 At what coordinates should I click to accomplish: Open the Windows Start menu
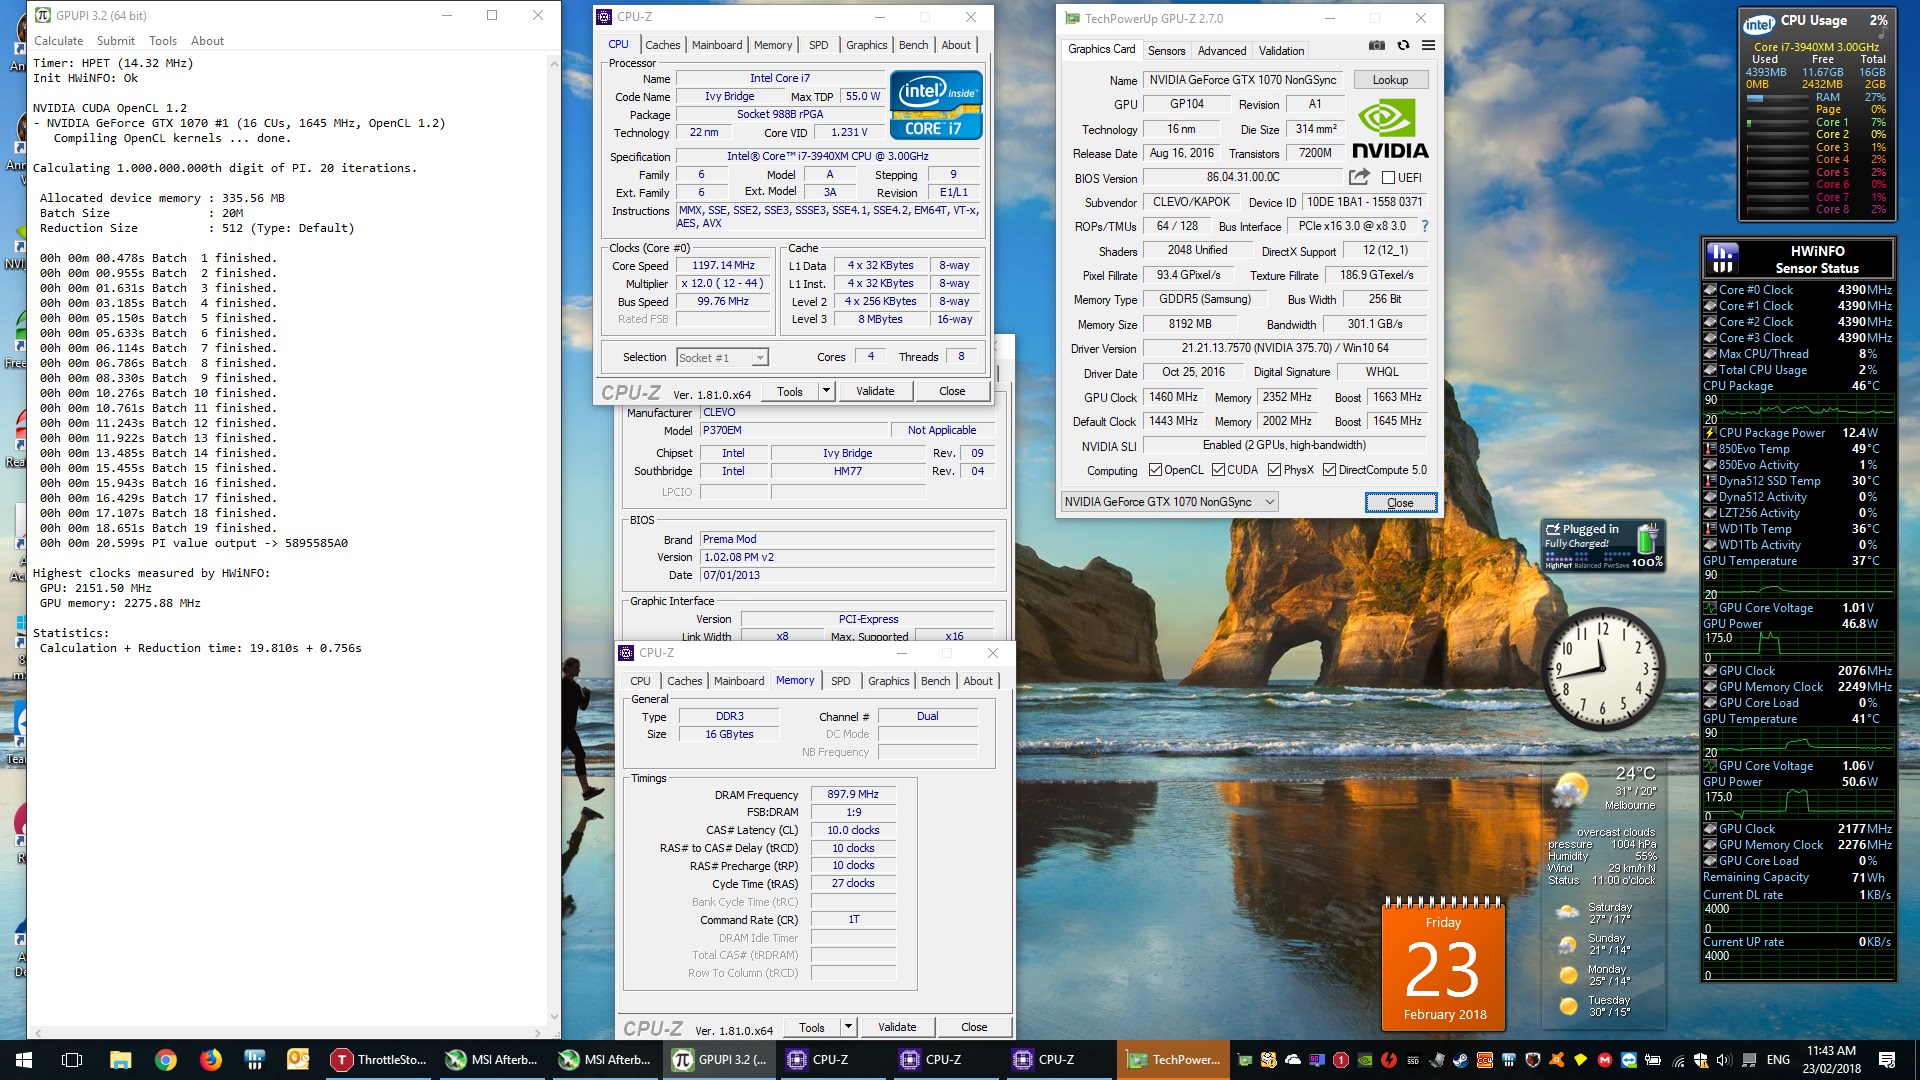tap(24, 1060)
